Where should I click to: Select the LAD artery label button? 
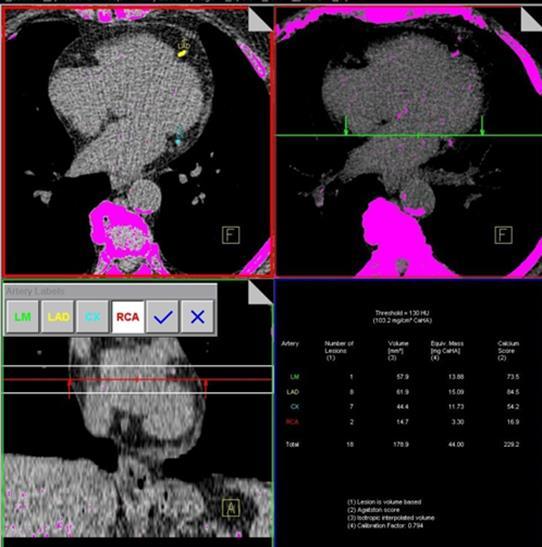(58, 317)
